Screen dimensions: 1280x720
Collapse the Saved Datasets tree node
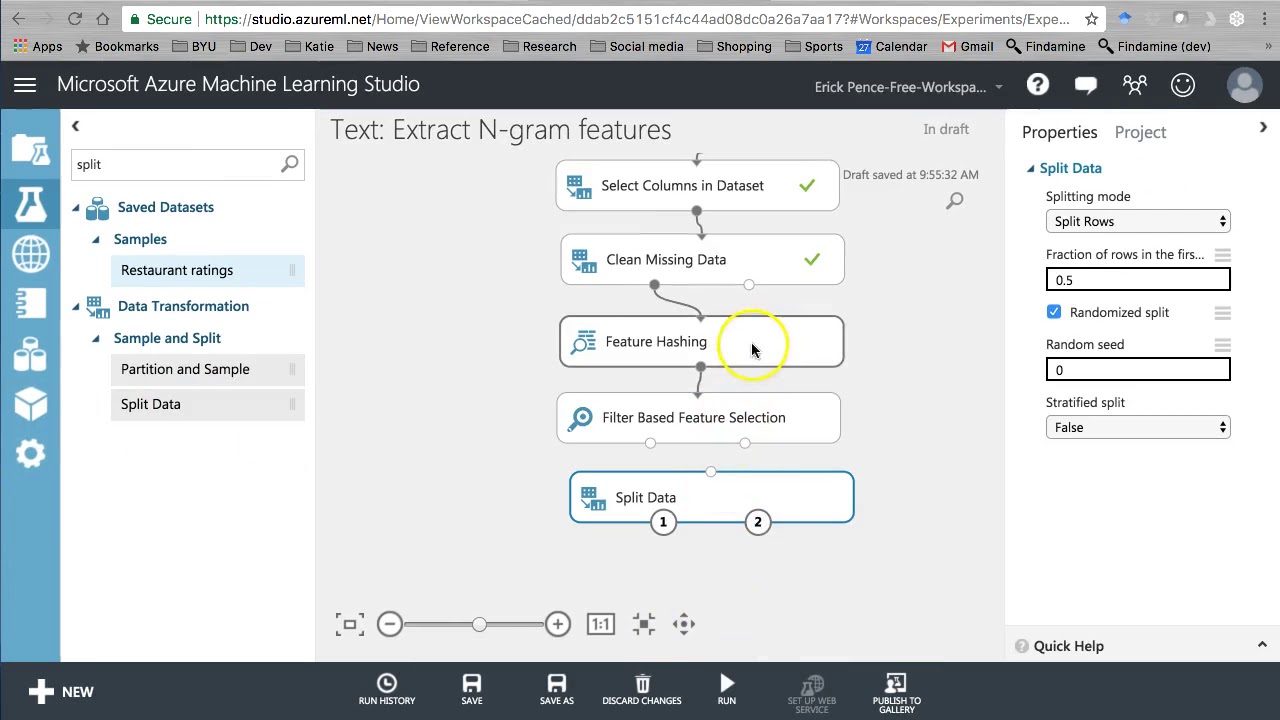(75, 207)
